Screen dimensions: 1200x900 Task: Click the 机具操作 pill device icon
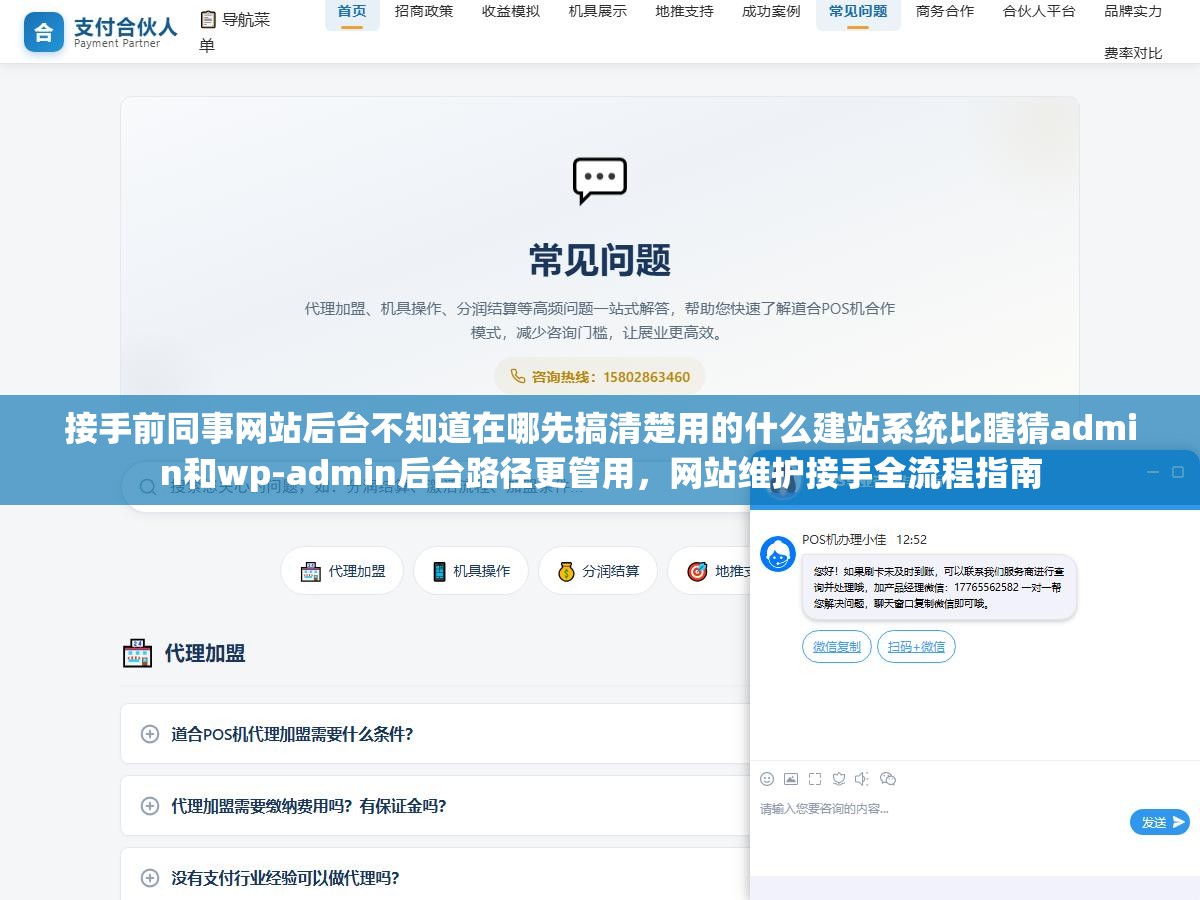[439, 571]
